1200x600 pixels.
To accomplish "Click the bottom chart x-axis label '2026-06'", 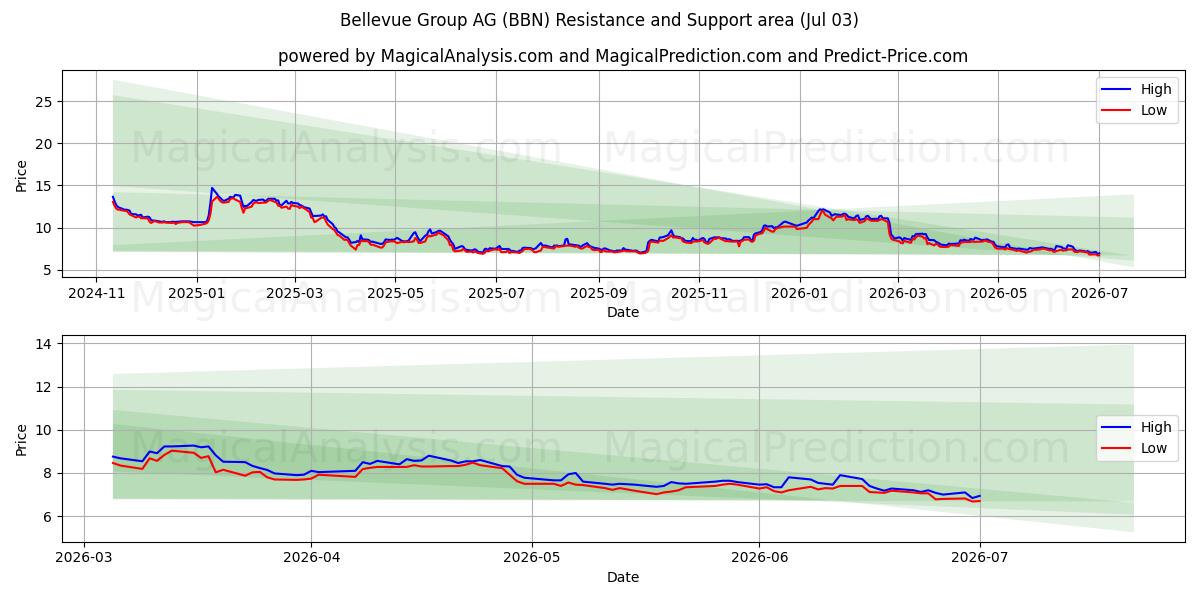I will click(759, 558).
